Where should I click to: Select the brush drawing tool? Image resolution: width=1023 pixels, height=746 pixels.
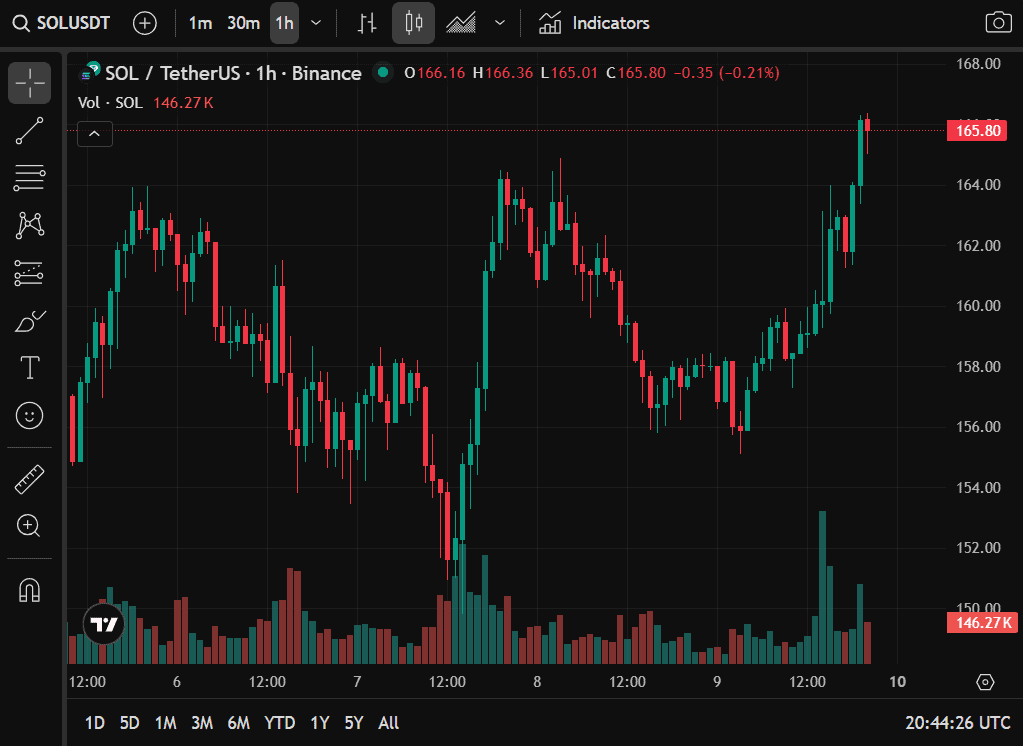30,321
